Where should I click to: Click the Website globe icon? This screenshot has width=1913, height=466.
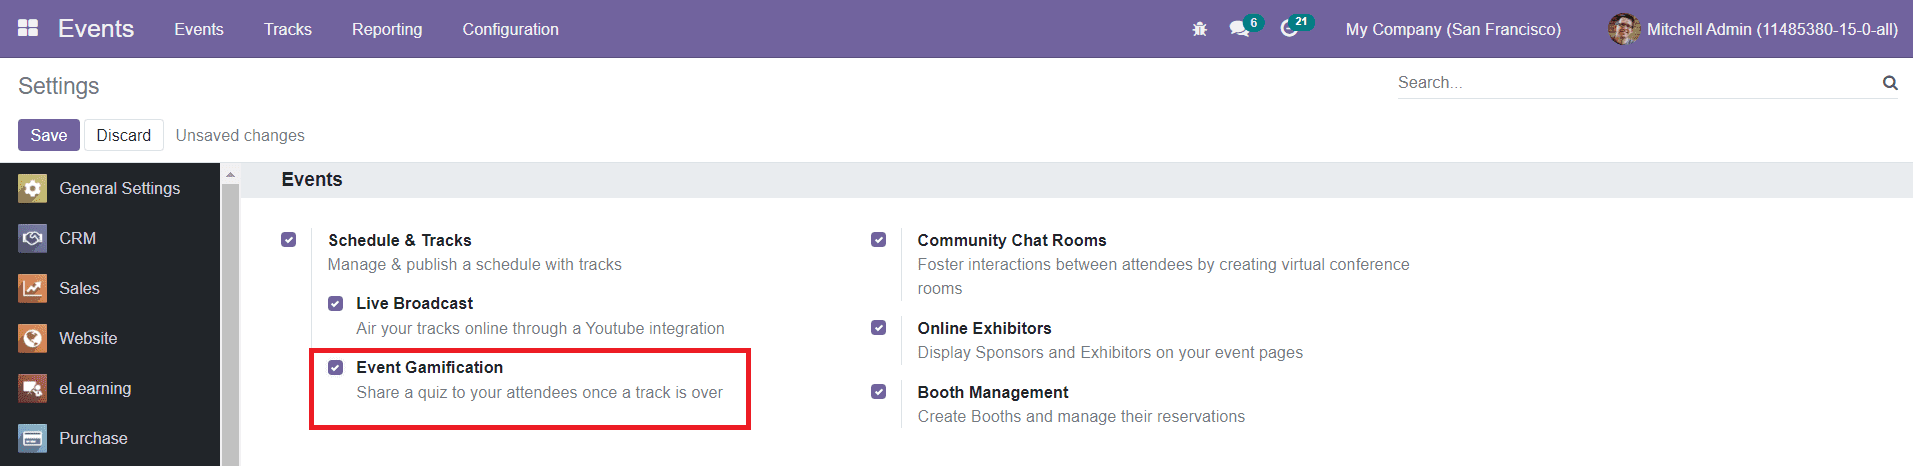(x=32, y=338)
